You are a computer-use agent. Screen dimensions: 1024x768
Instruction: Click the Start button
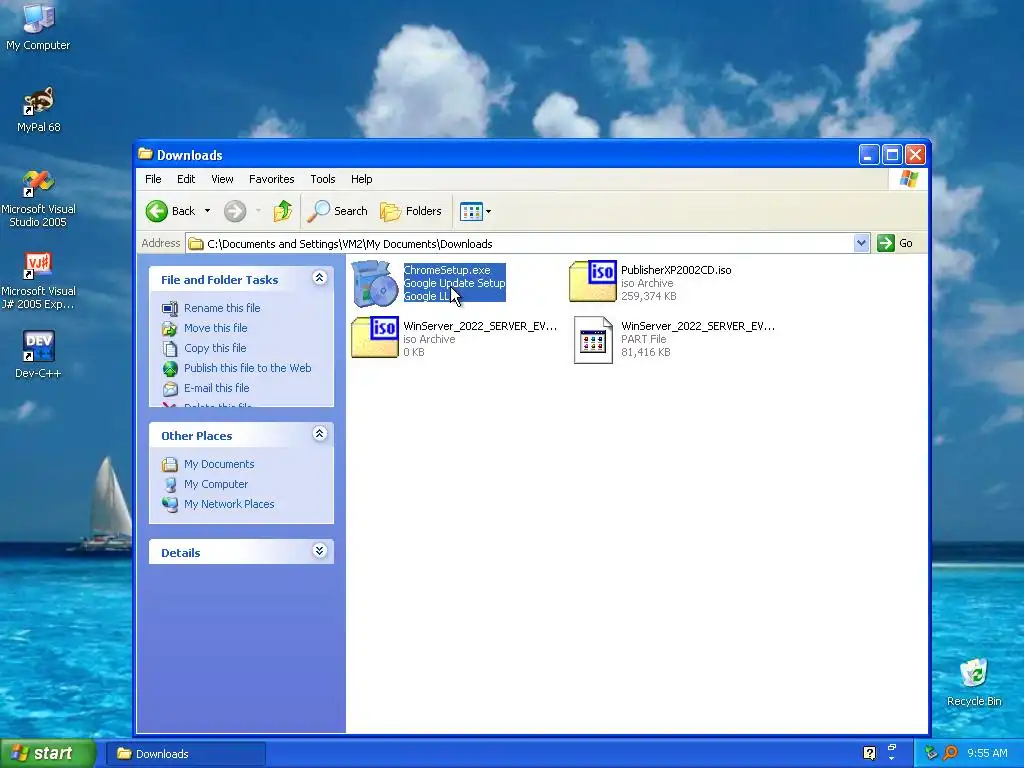[47, 754]
